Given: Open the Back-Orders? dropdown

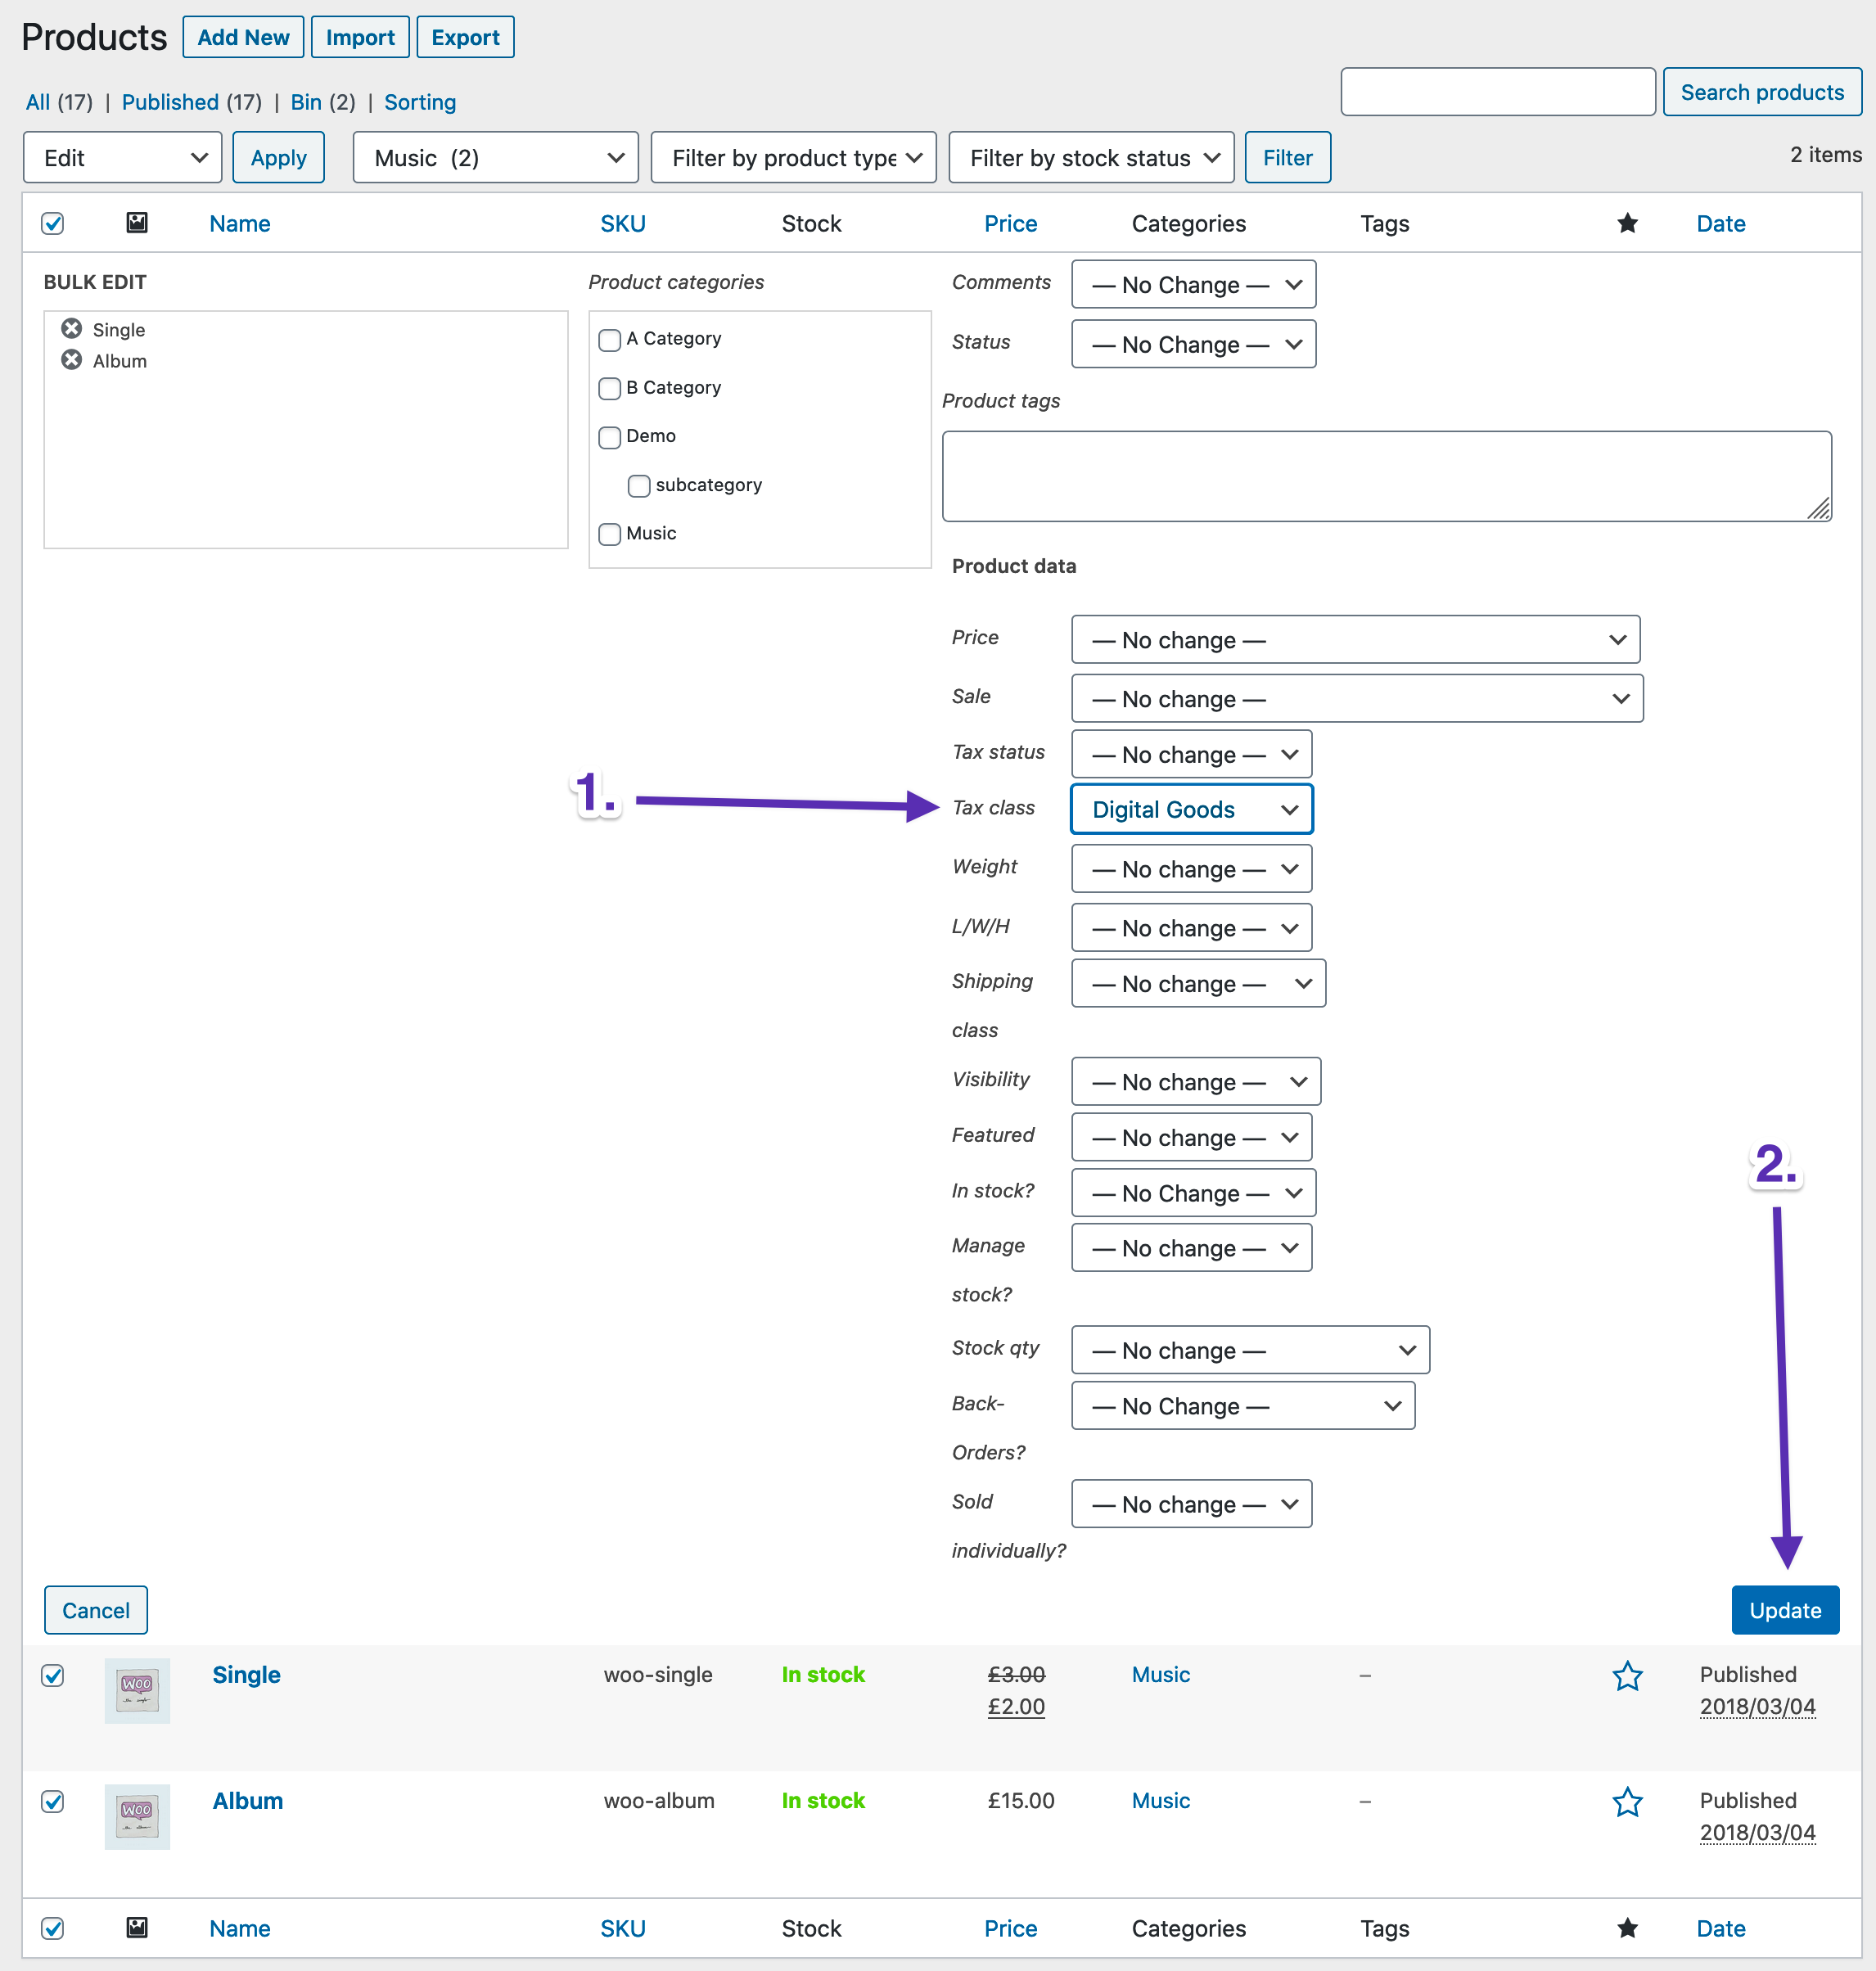Looking at the screenshot, I should coord(1243,1406).
